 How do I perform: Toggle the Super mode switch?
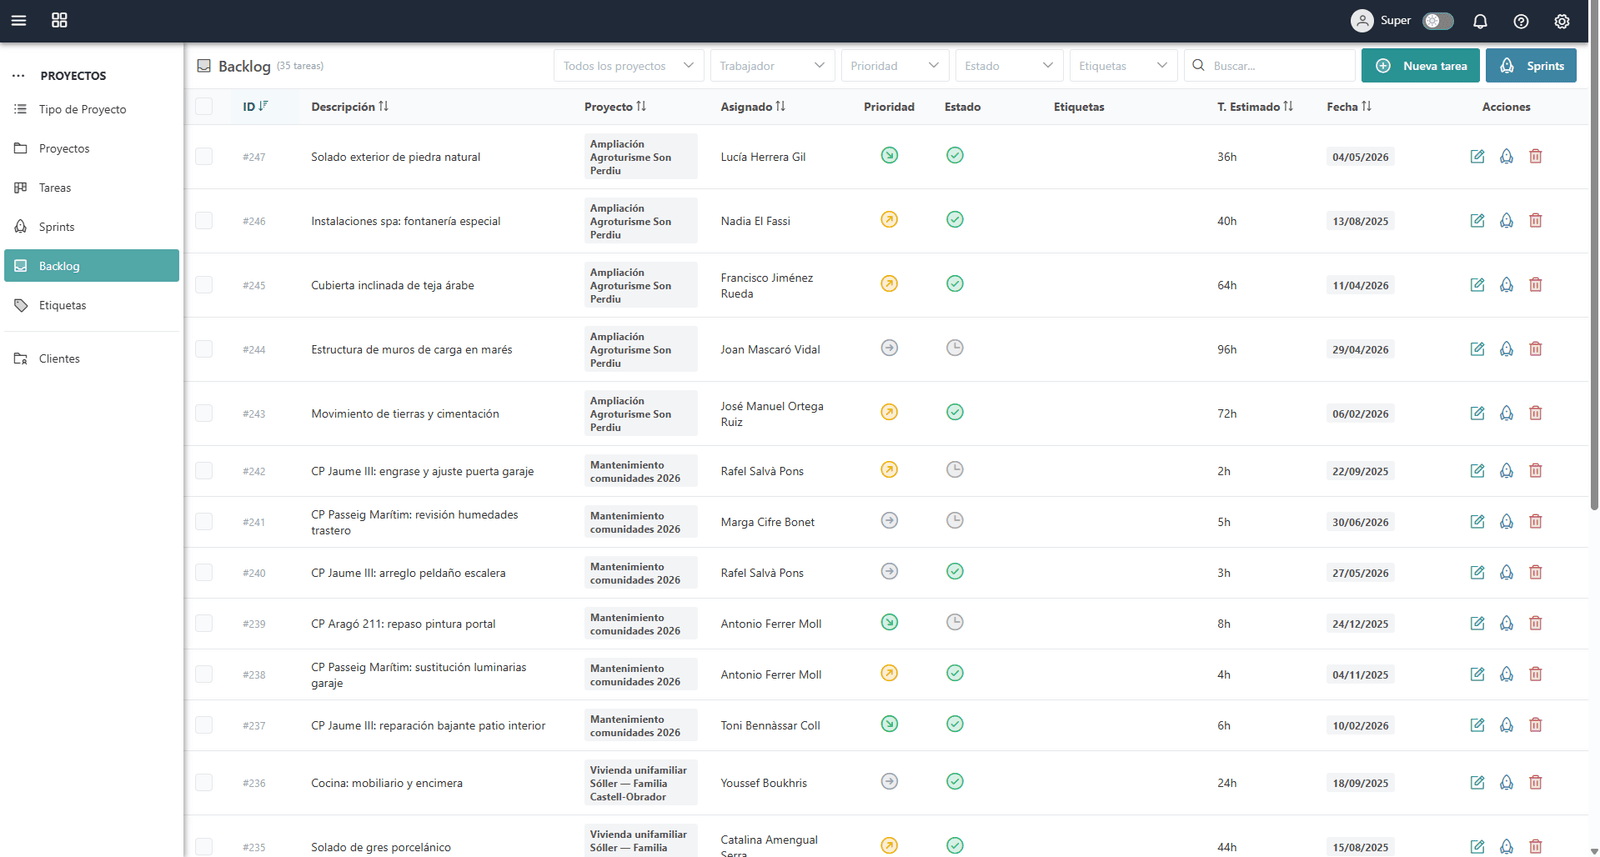pos(1438,21)
